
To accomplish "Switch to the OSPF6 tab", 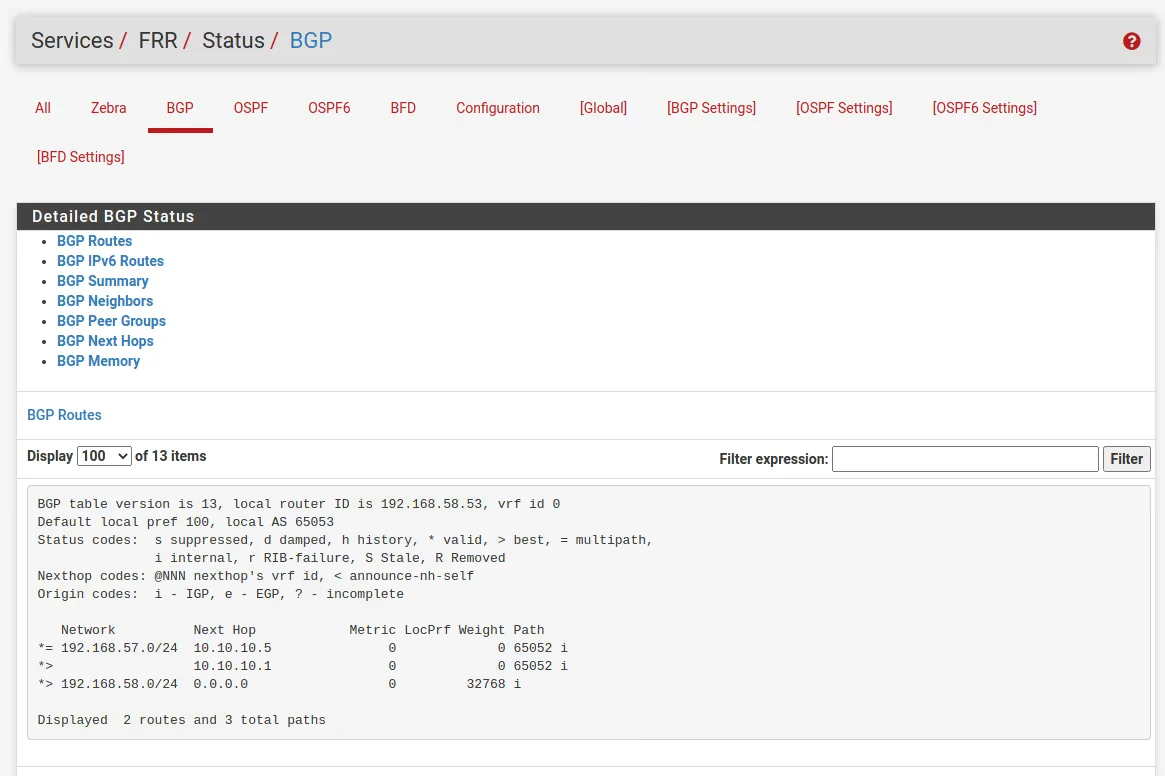I will 329,108.
